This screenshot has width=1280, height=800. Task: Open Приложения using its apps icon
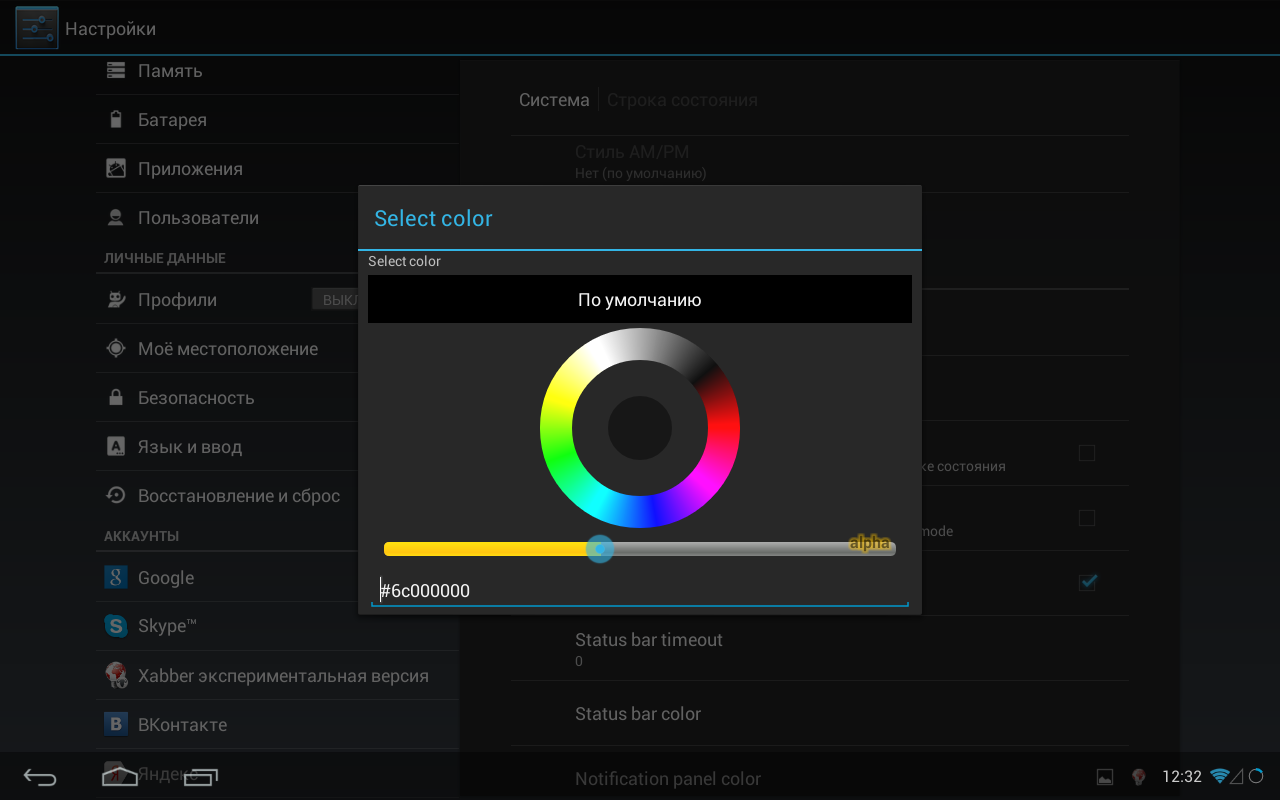(x=117, y=168)
